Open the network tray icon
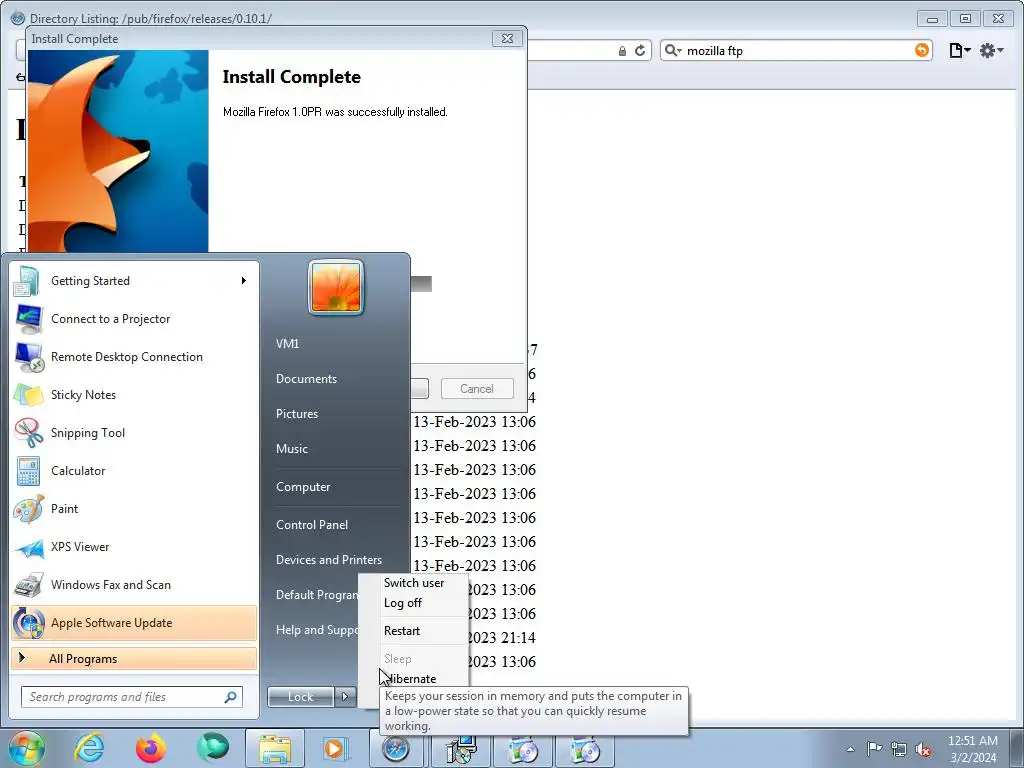Screen dimensions: 1024x768 (x=899, y=749)
